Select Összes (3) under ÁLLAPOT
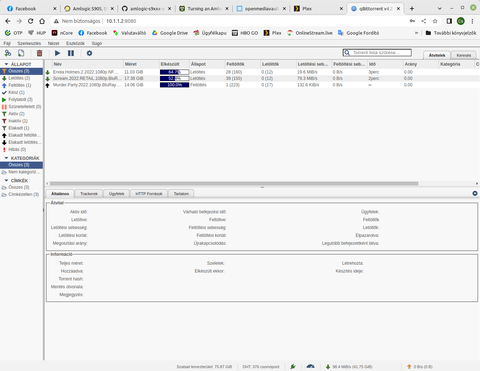Viewport: 480px width, 371px height. click(21, 71)
